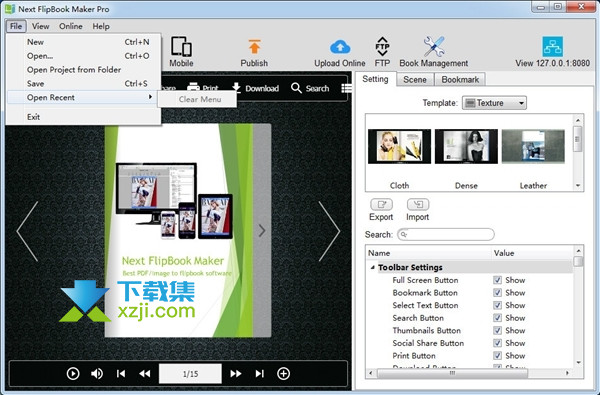Click the Value column header
The width and height of the screenshot is (600, 395).
pos(533,253)
